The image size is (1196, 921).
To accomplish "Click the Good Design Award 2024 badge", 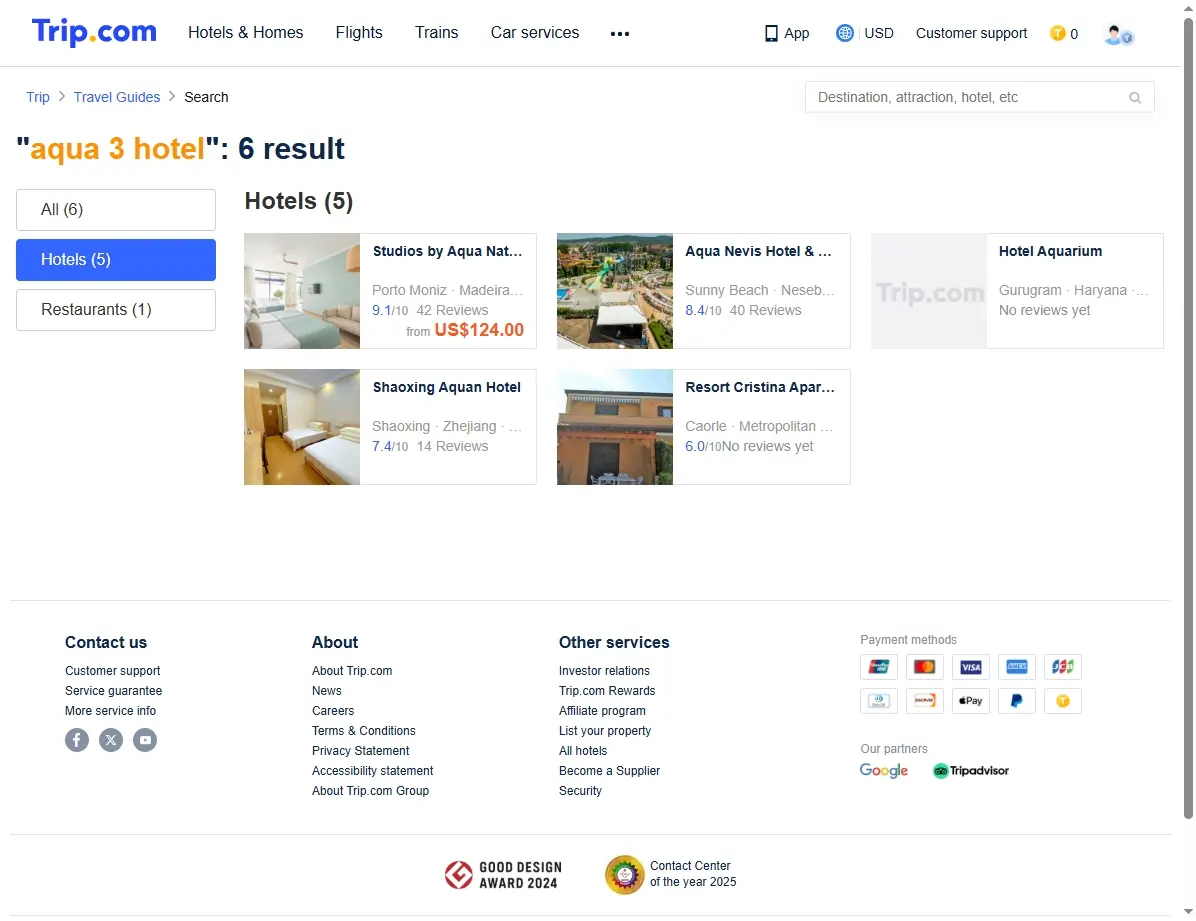I will coord(503,875).
